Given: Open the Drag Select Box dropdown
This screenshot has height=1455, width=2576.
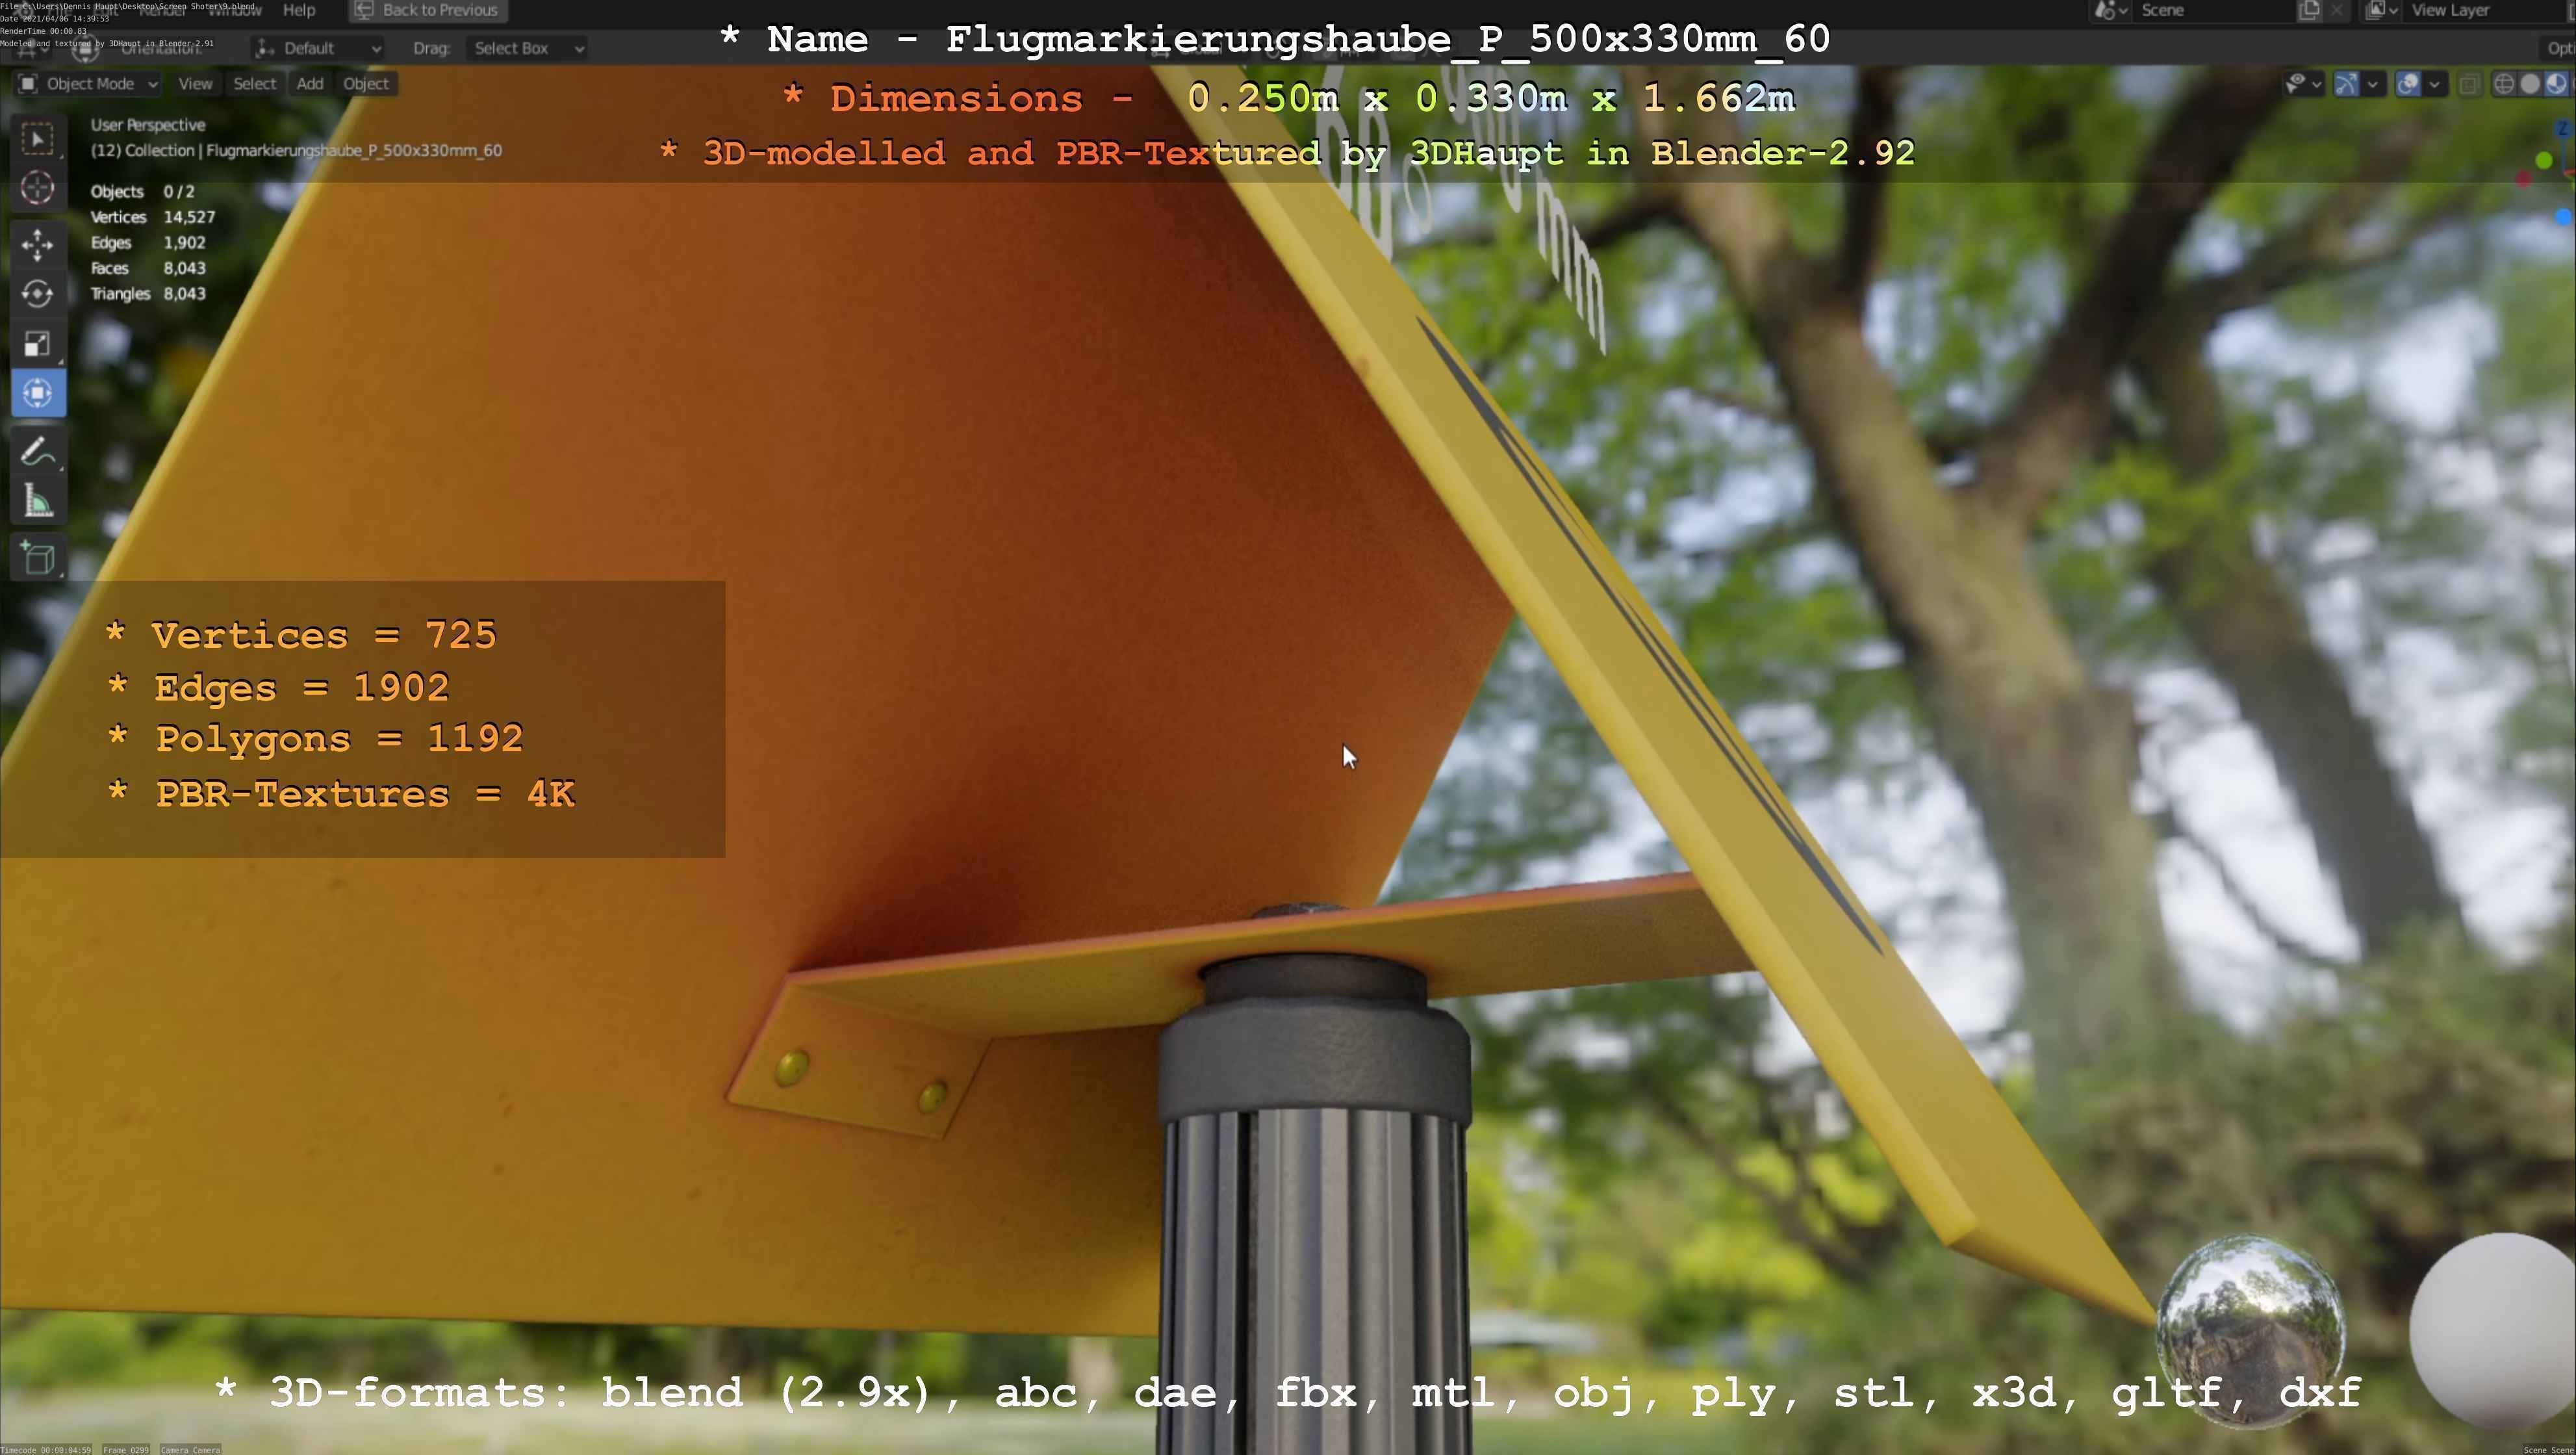Looking at the screenshot, I should (527, 48).
